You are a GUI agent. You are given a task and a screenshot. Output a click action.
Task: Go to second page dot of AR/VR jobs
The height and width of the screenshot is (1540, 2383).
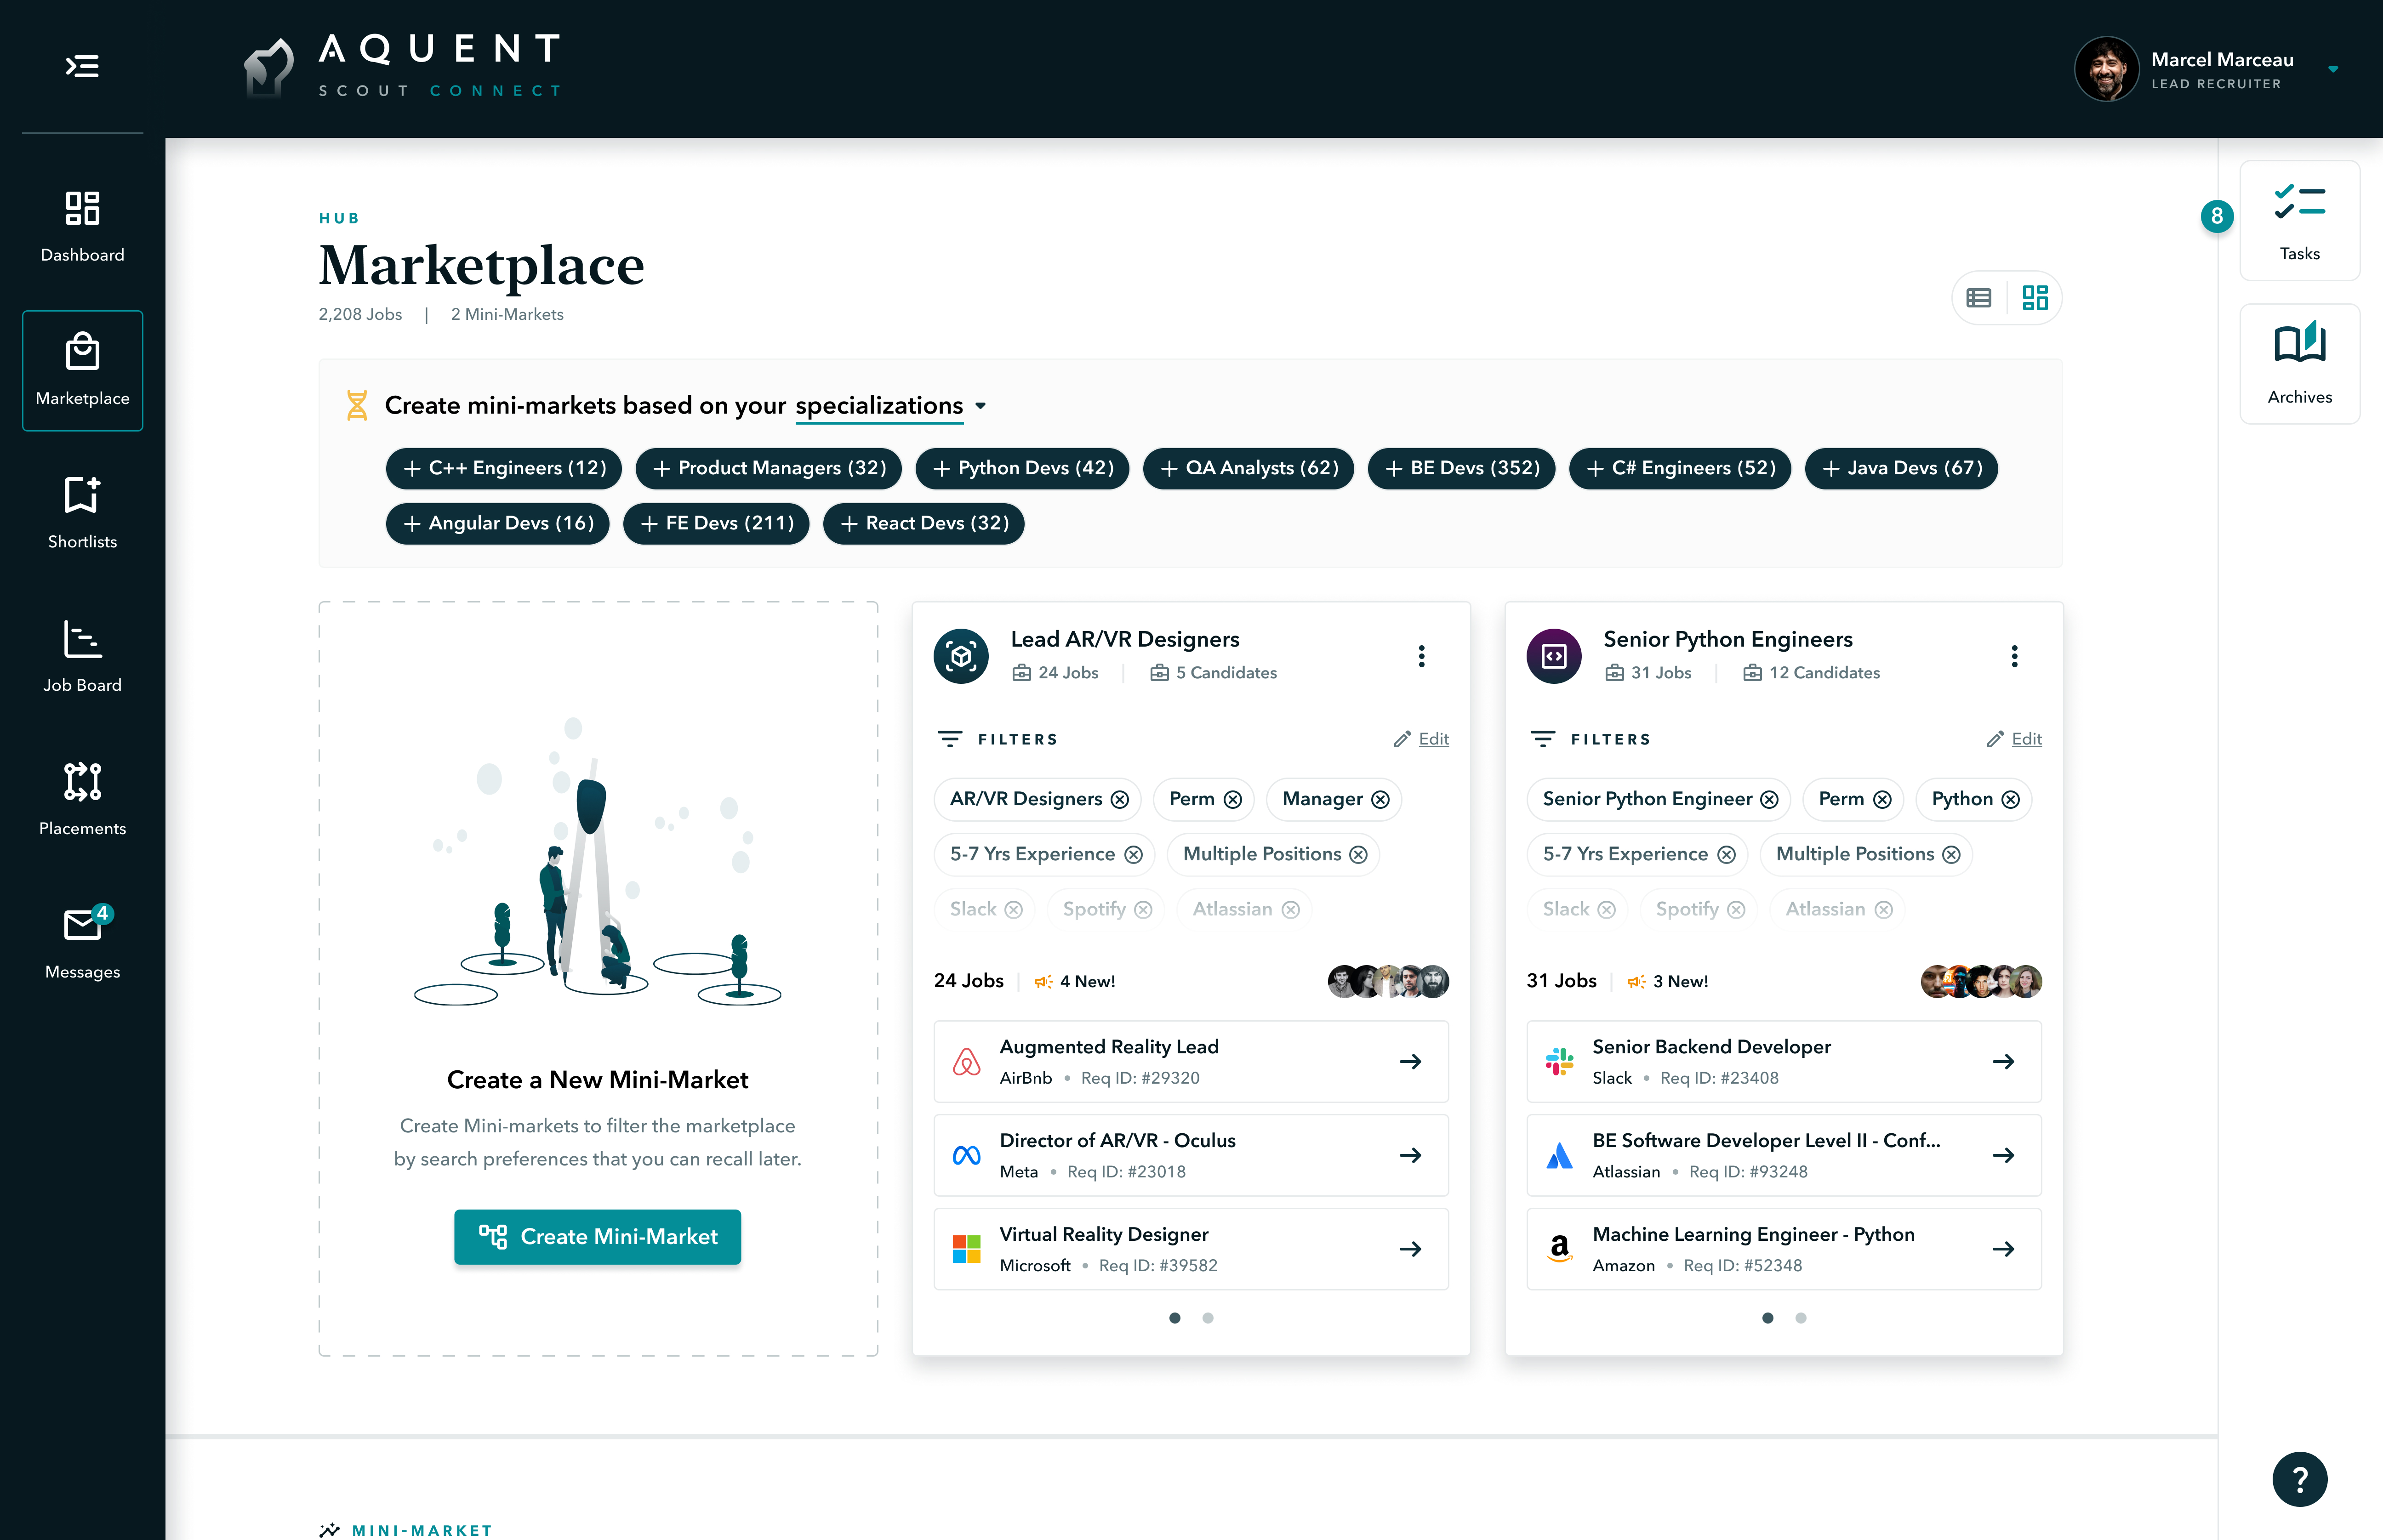pos(1208,1318)
